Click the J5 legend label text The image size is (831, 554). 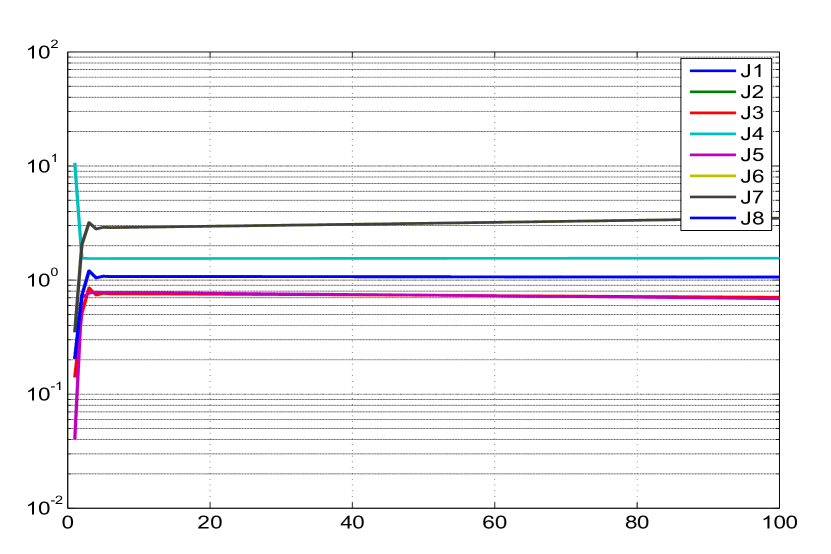click(x=752, y=155)
